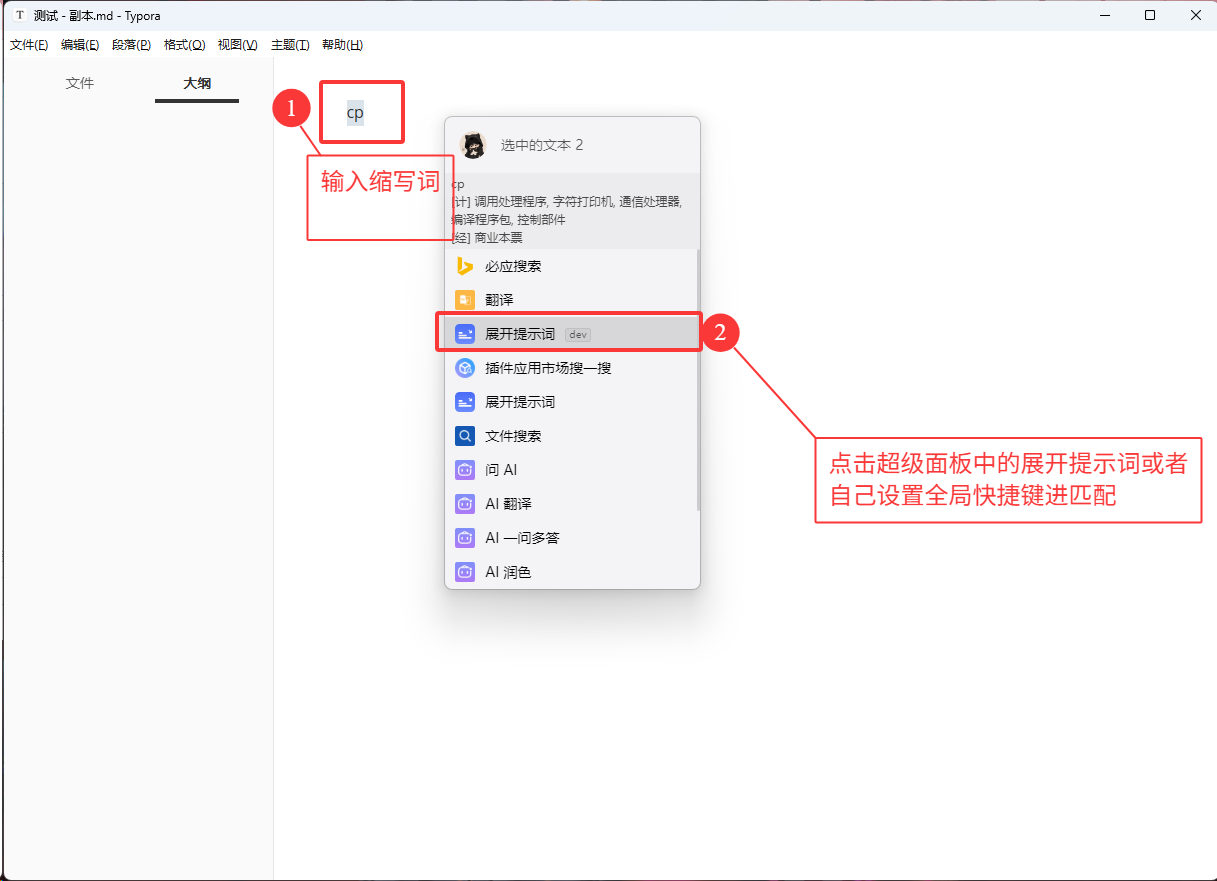The width and height of the screenshot is (1217, 881).
Task: Open the 文件(F) menu
Action: (x=29, y=45)
